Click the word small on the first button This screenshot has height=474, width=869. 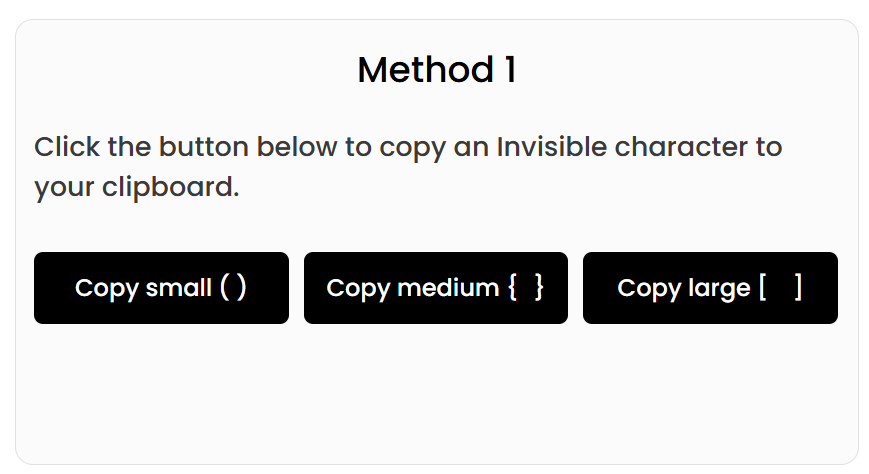pyautogui.click(x=179, y=288)
